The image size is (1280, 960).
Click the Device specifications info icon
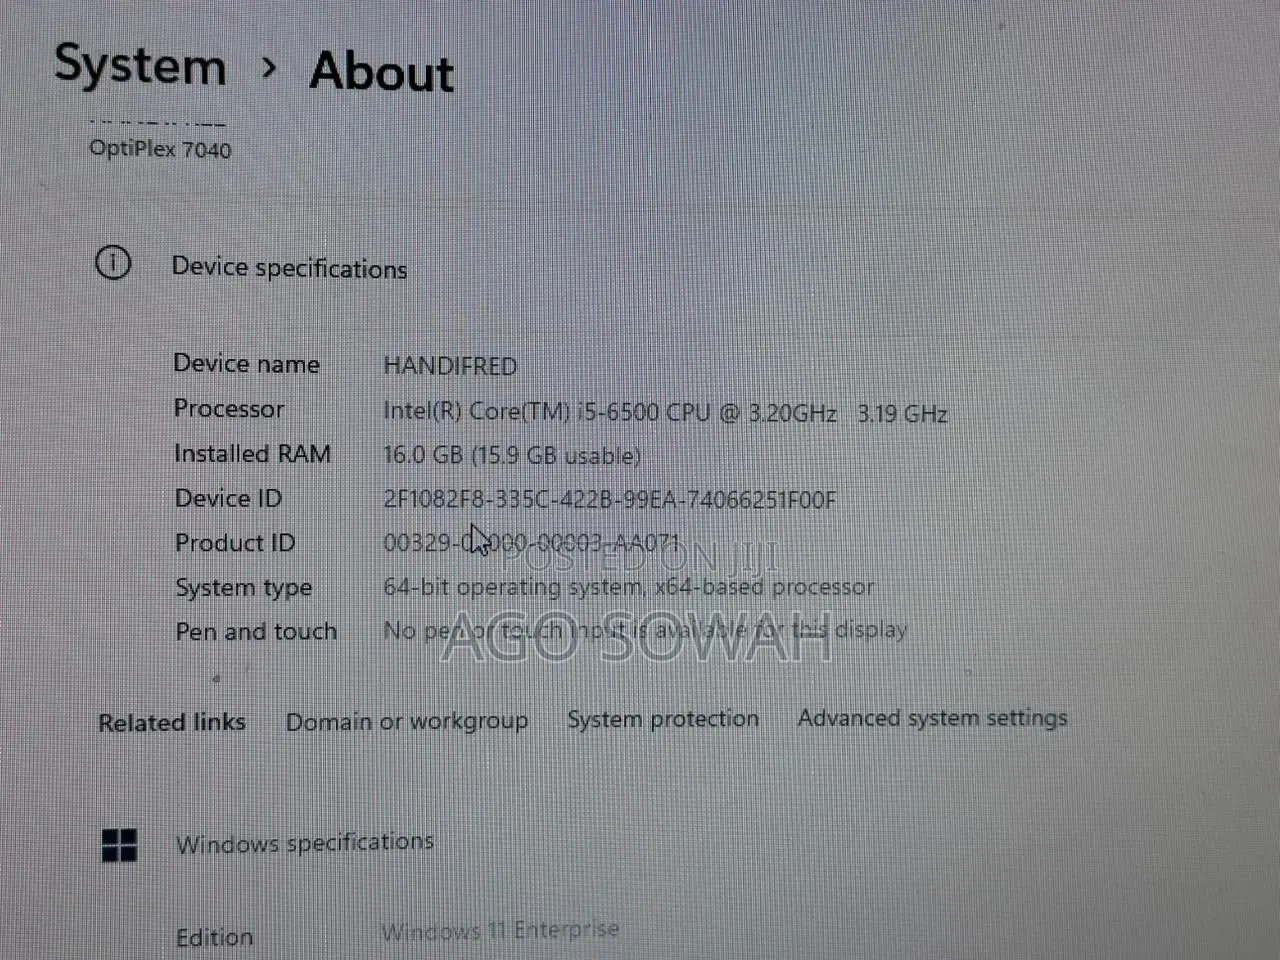(113, 263)
